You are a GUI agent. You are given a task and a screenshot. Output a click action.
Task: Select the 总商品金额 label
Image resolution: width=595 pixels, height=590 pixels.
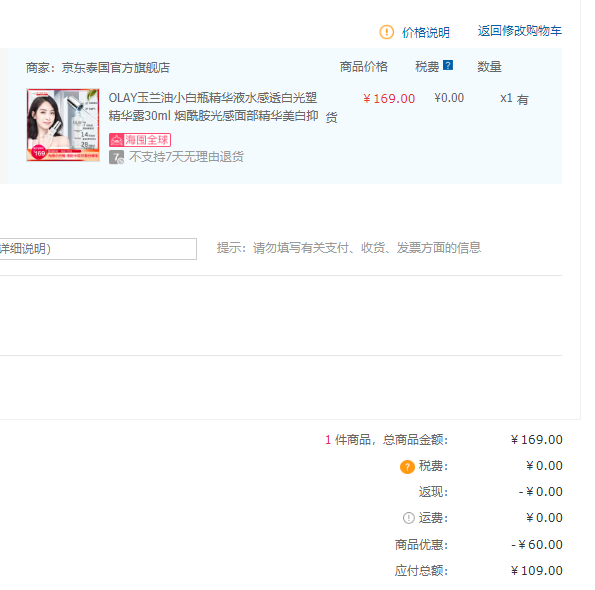click(x=416, y=440)
